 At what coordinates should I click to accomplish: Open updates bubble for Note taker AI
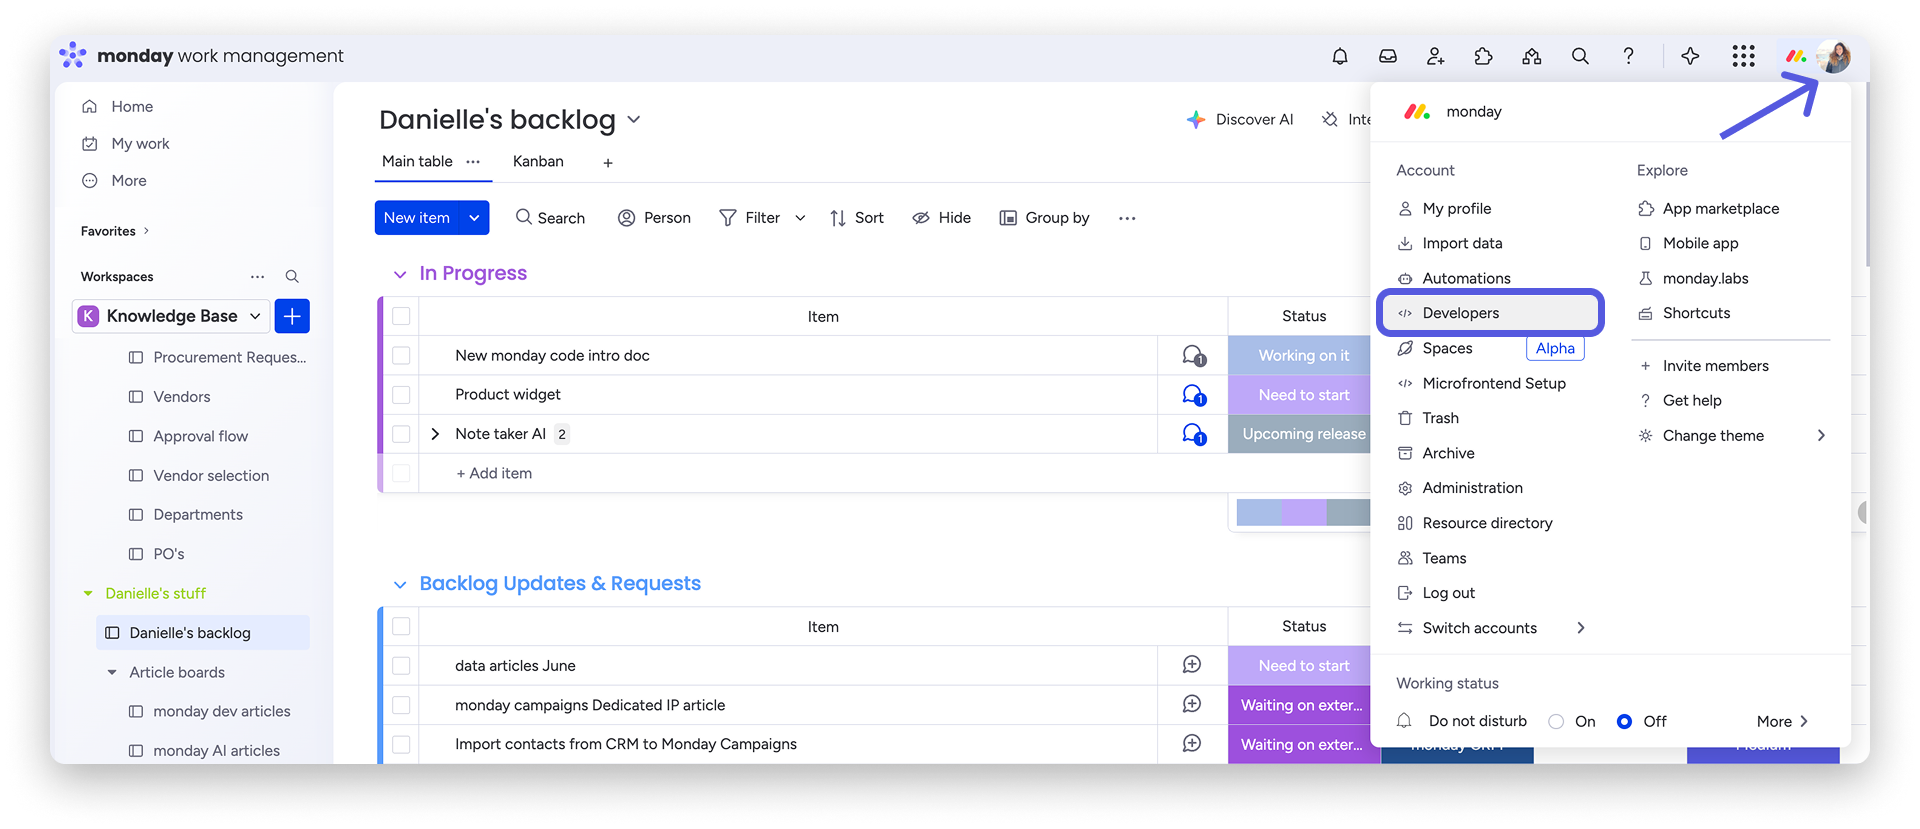(x=1193, y=434)
